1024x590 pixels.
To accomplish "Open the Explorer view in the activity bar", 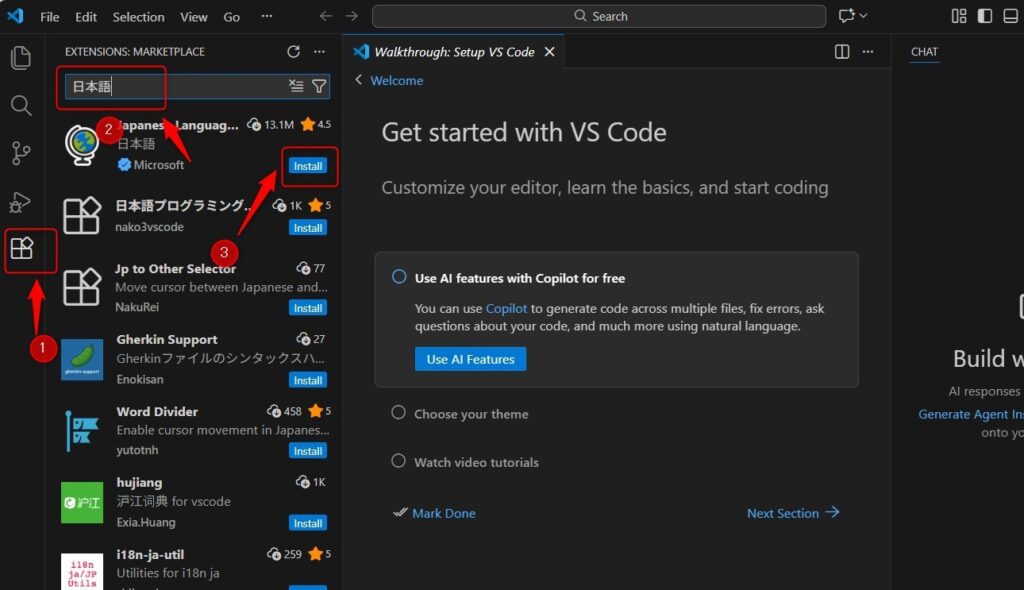I will (x=20, y=58).
